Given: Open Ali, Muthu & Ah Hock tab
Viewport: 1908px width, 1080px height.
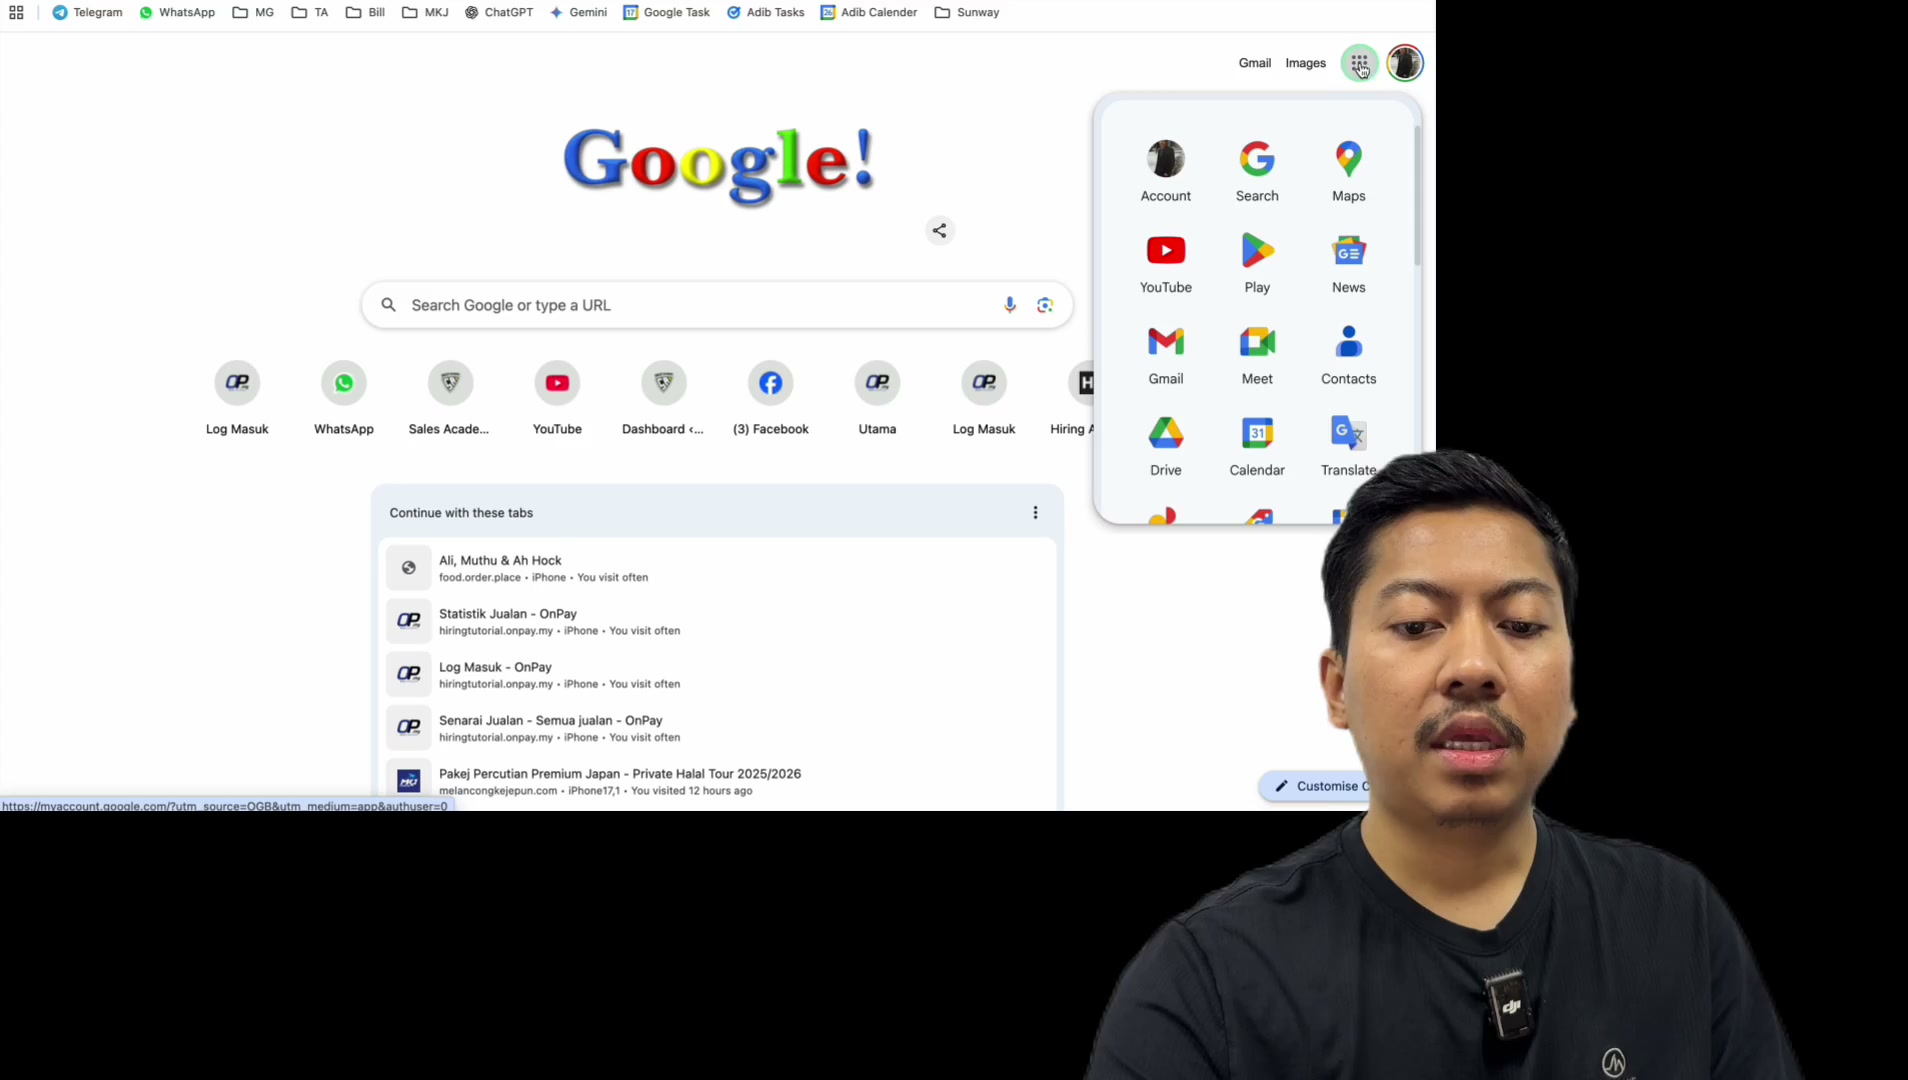Looking at the screenshot, I should pyautogui.click(x=717, y=568).
